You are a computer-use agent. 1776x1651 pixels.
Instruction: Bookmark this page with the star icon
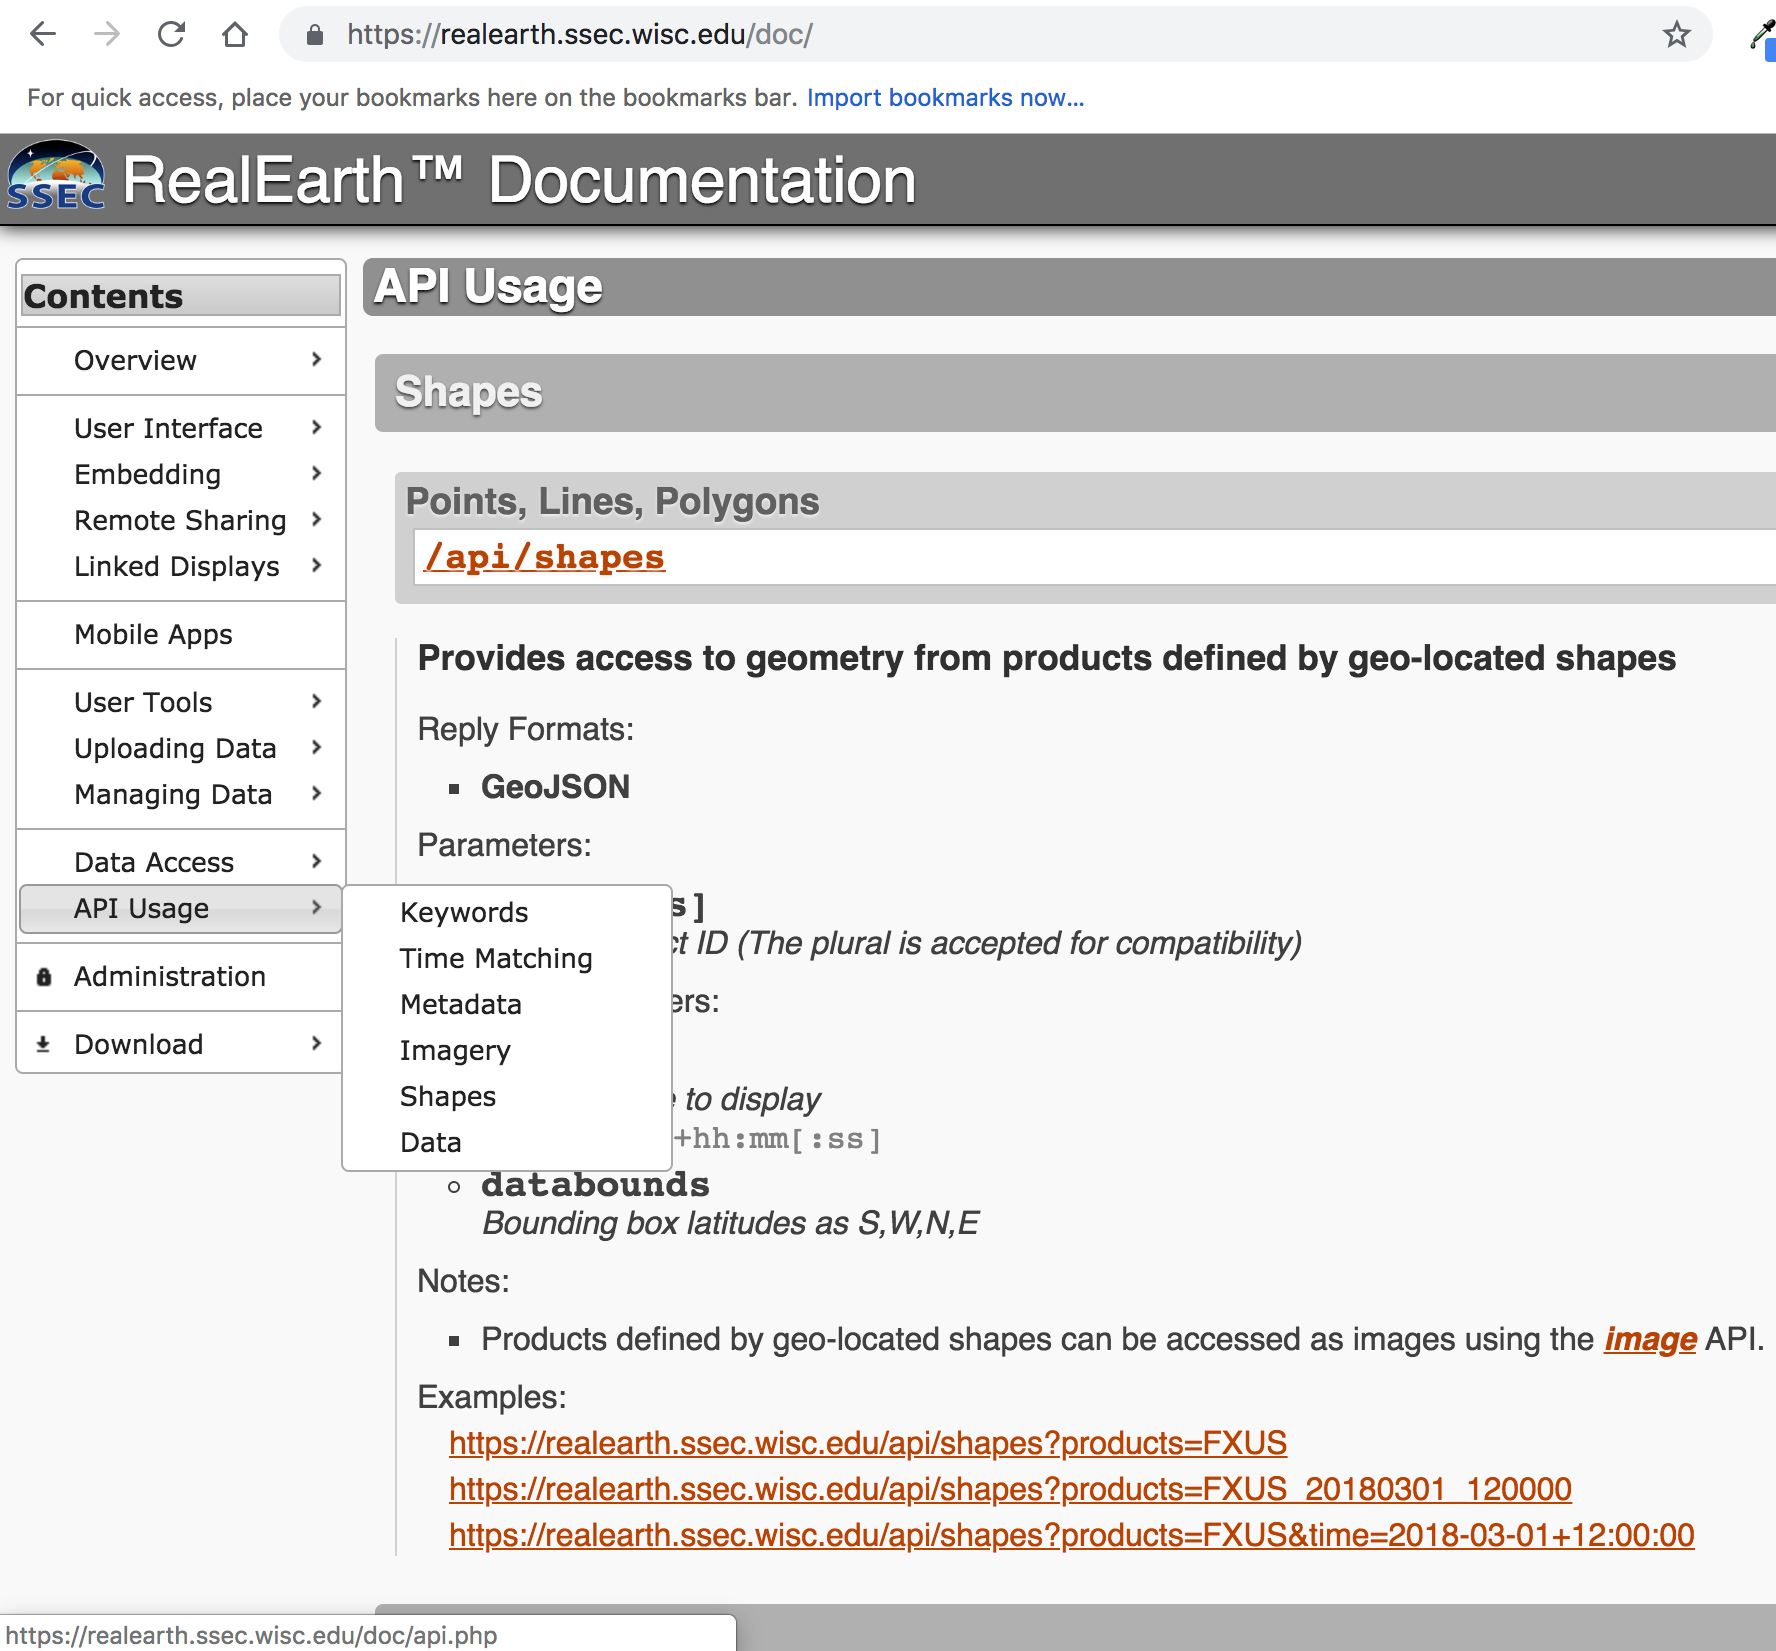pyautogui.click(x=1677, y=35)
